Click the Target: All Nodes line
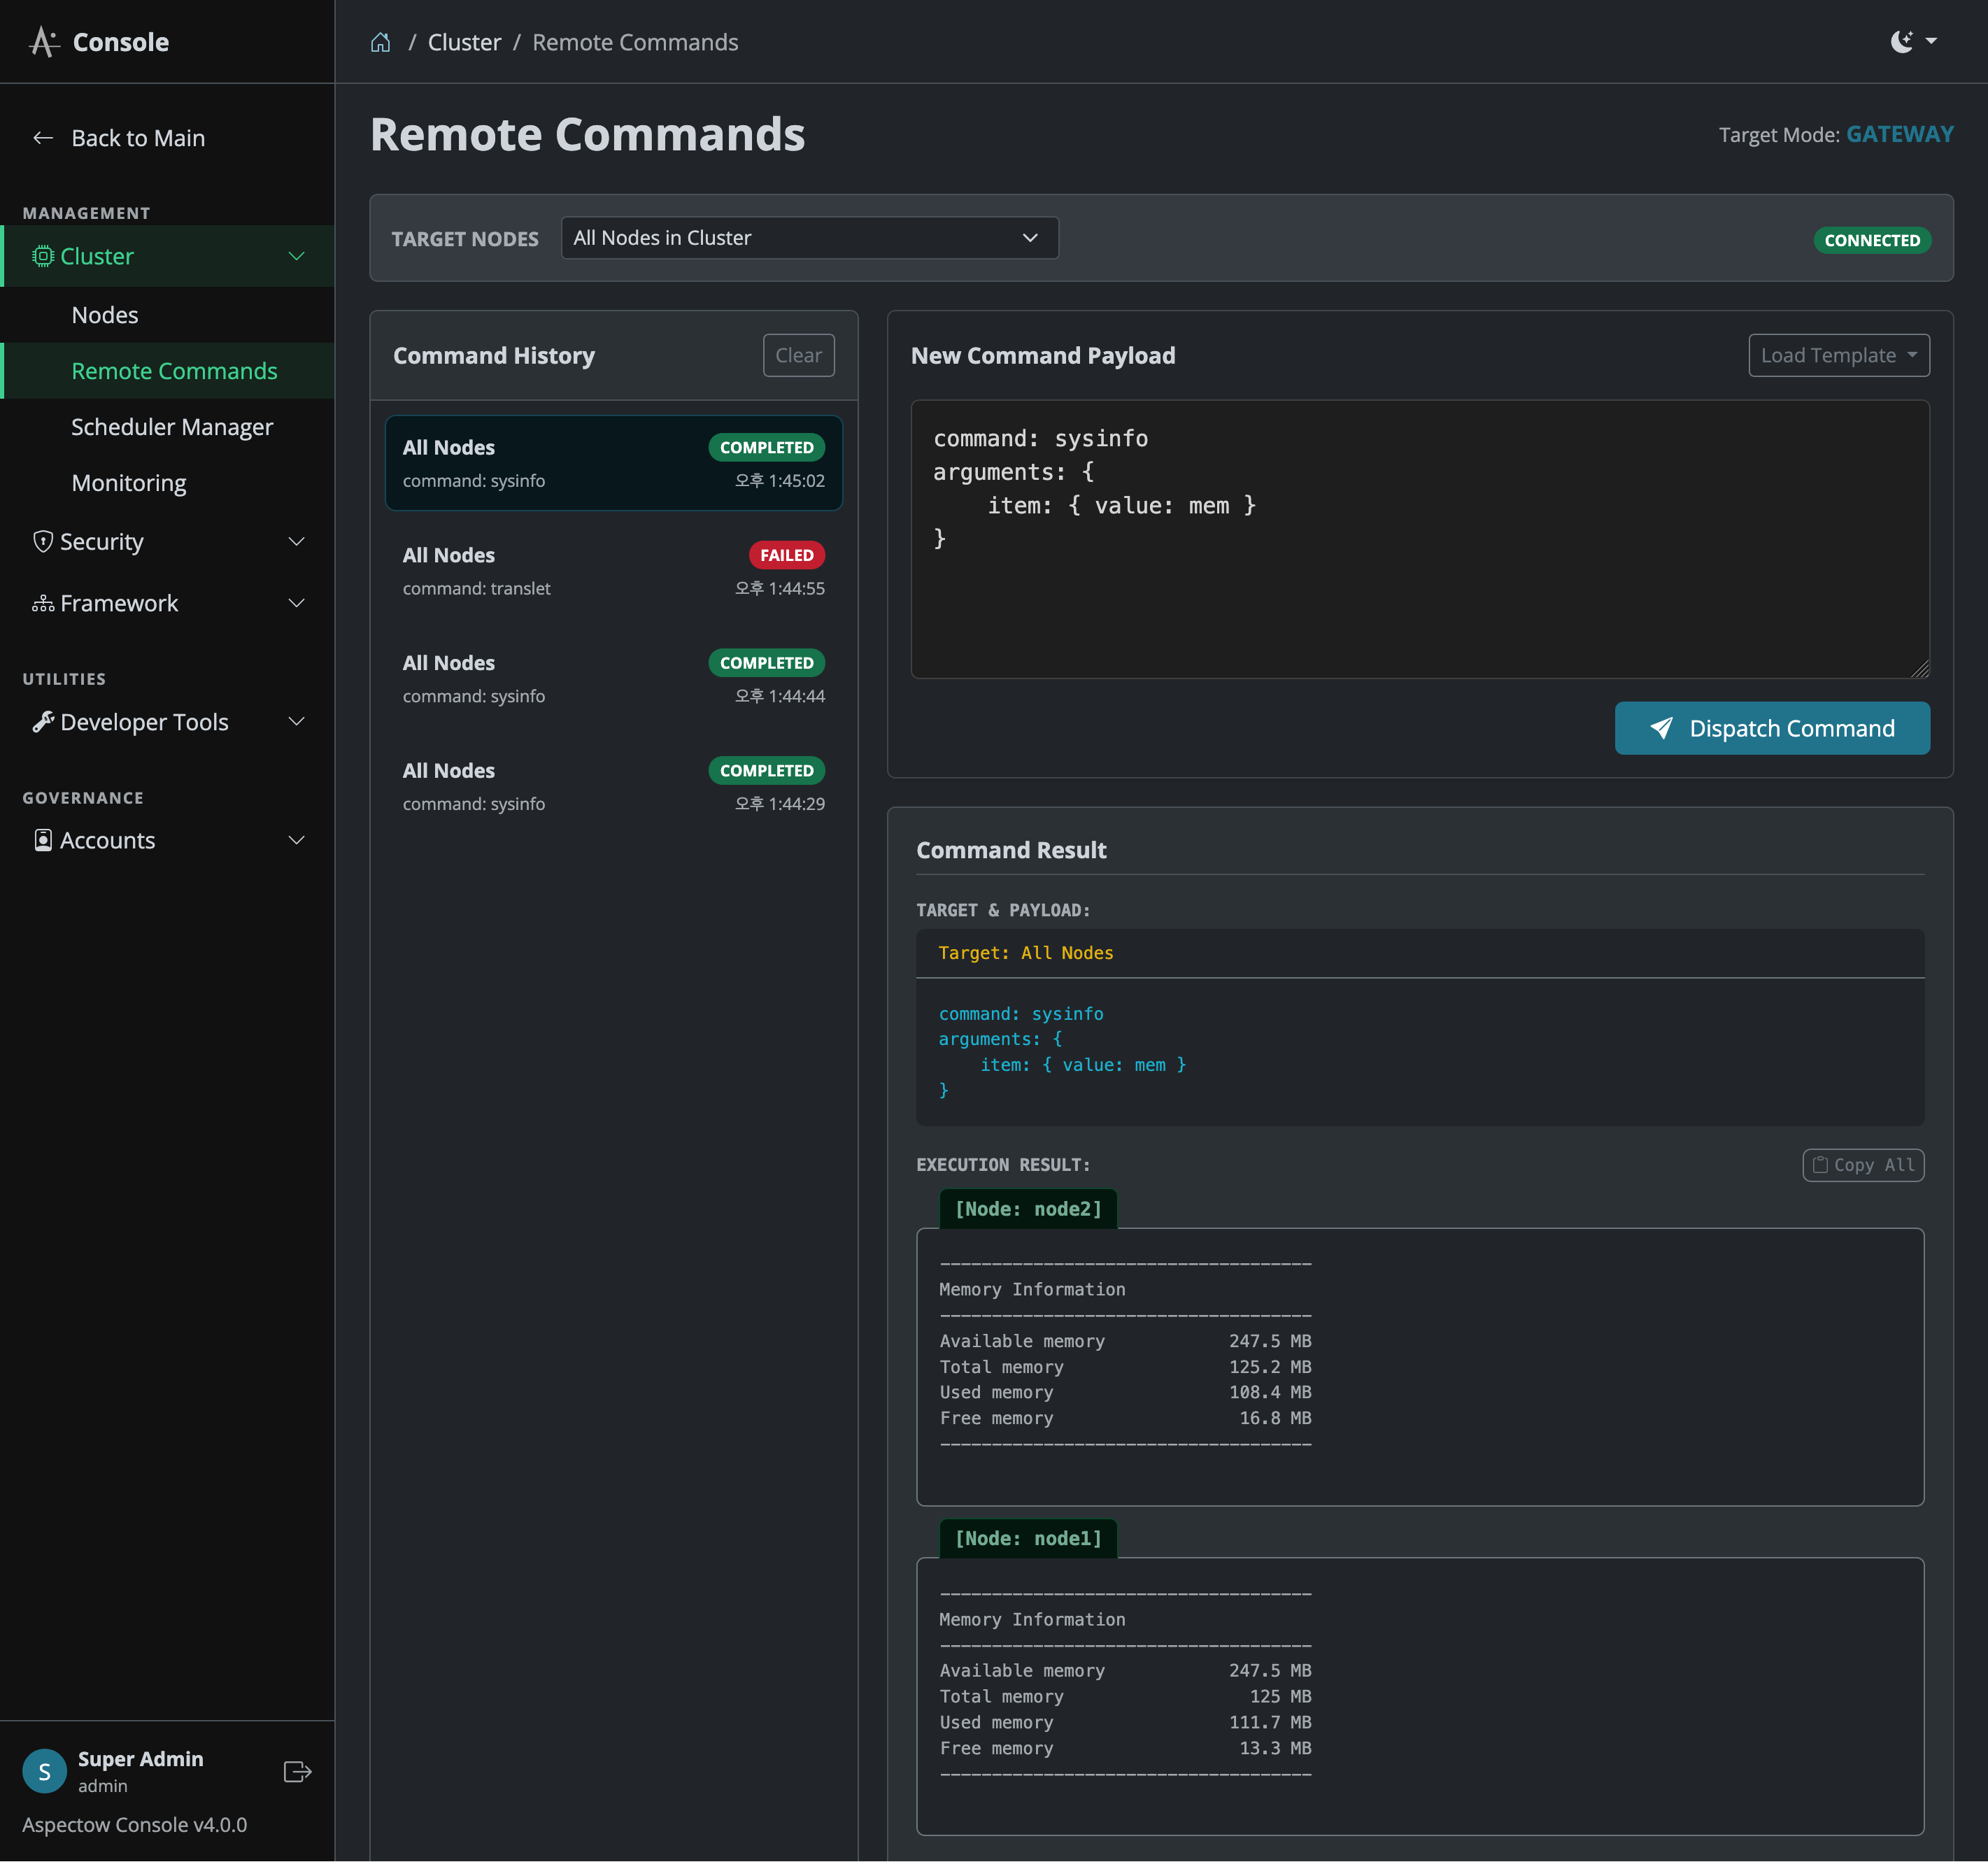 pos(1025,953)
